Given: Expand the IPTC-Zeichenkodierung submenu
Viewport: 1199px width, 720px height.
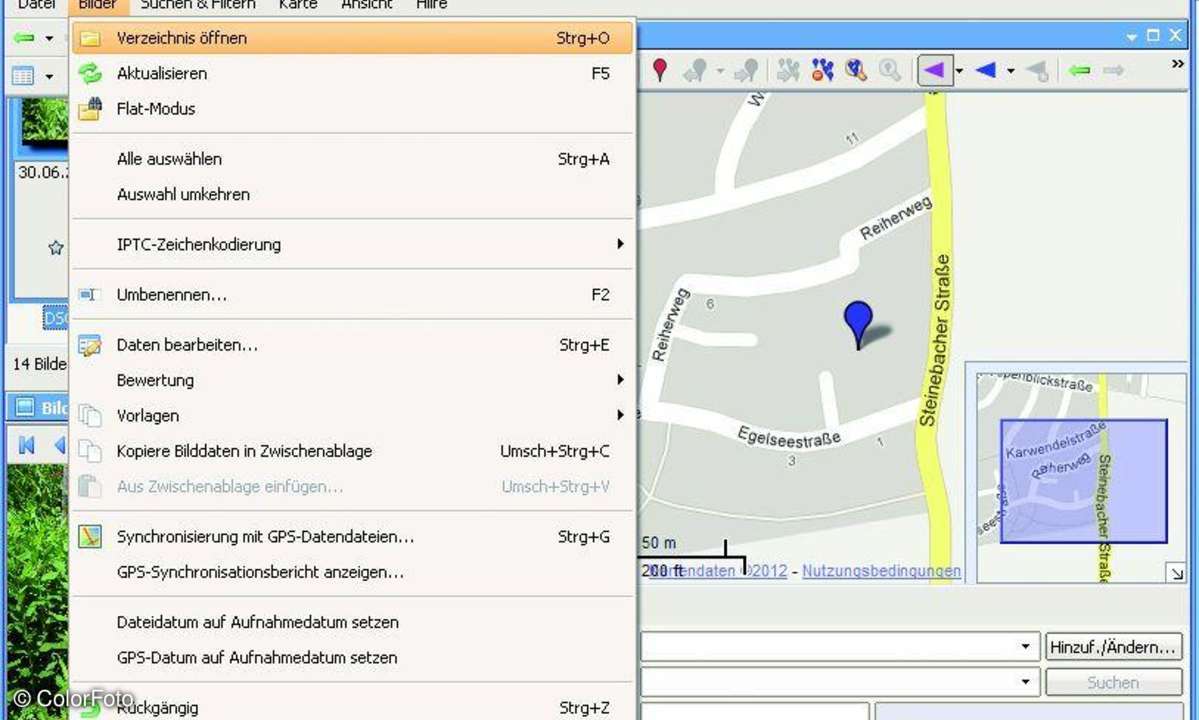Looking at the screenshot, I should (620, 244).
